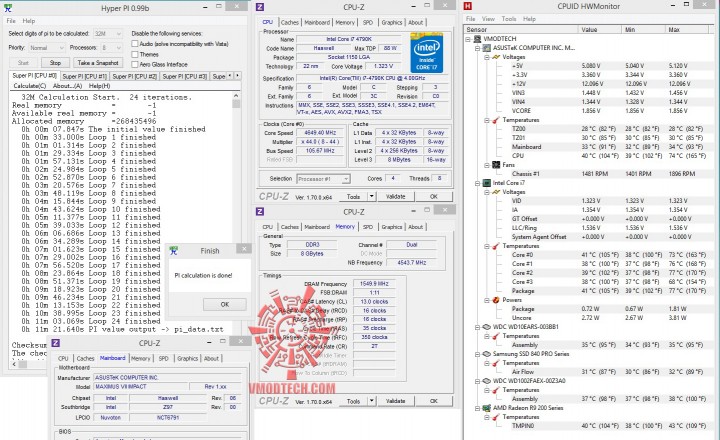Click the AMD Radeon R9 200 card icon
This screenshot has height=440, width=720.
click(487, 408)
